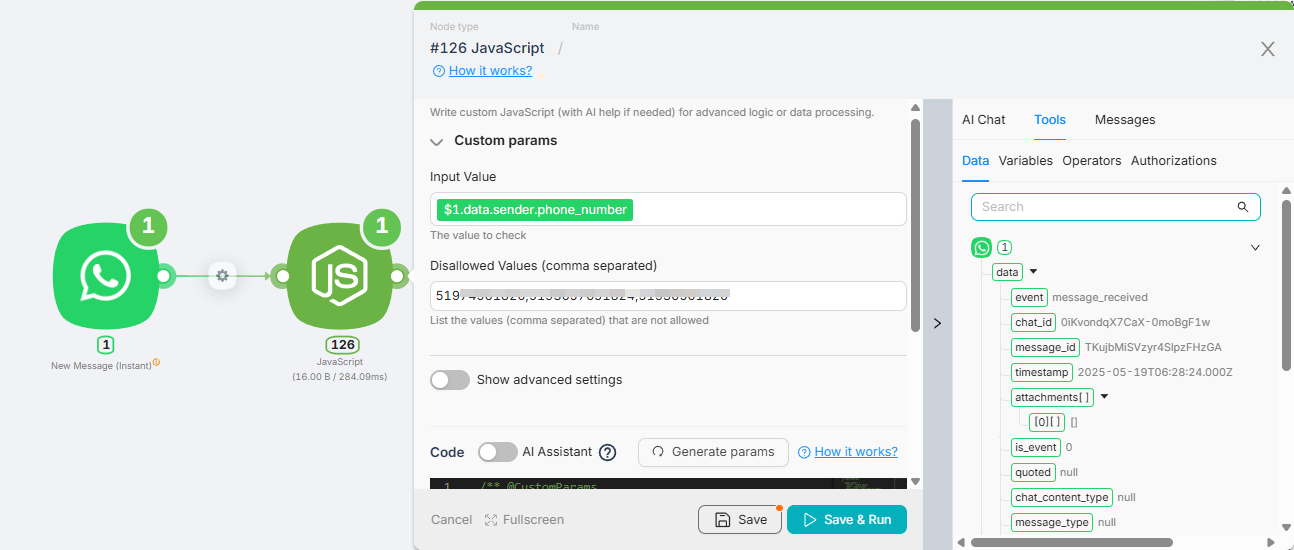Open the gear settings between nodes
Viewport: 1294px width, 550px height.
(222, 275)
